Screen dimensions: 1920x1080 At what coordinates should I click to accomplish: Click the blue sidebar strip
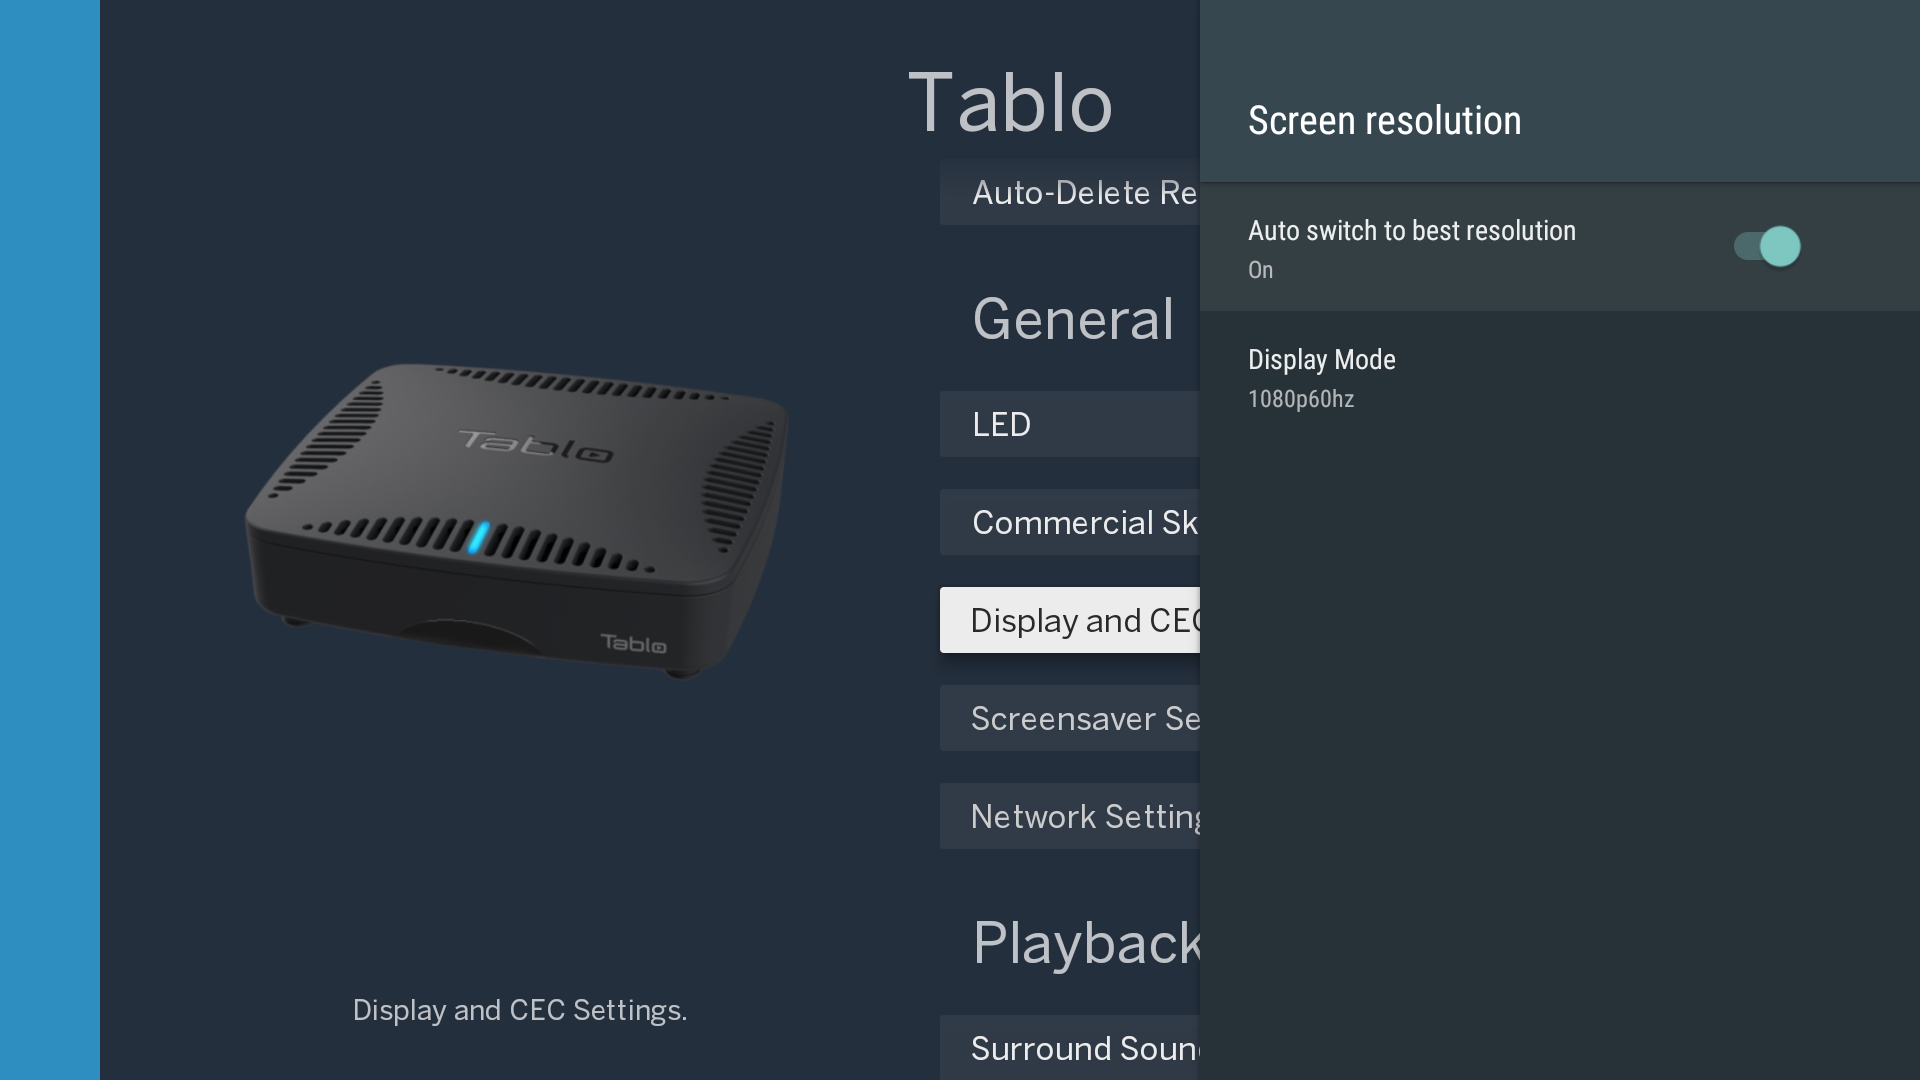[x=50, y=540]
